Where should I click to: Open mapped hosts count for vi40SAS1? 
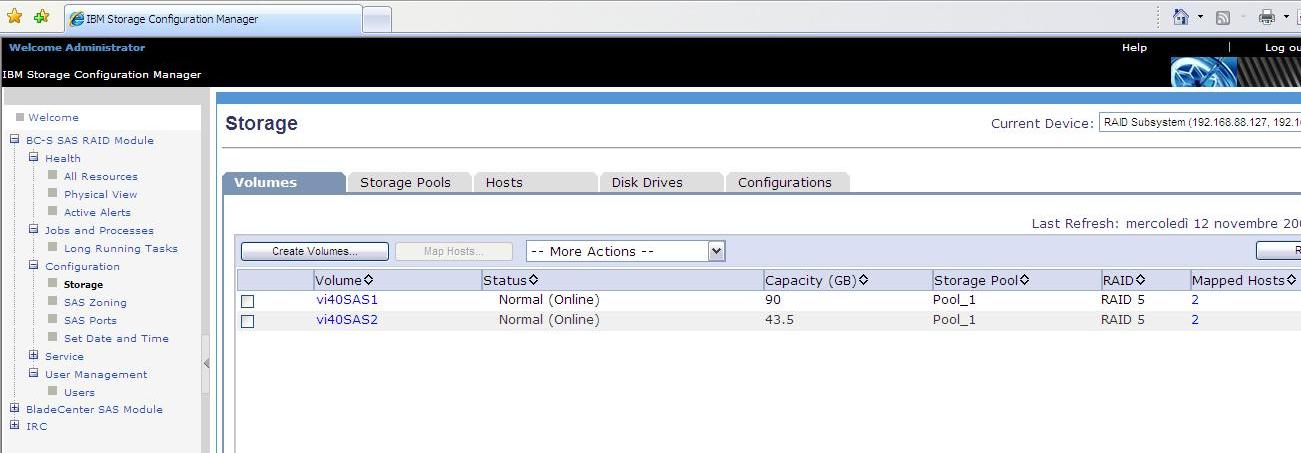pyautogui.click(x=1195, y=299)
